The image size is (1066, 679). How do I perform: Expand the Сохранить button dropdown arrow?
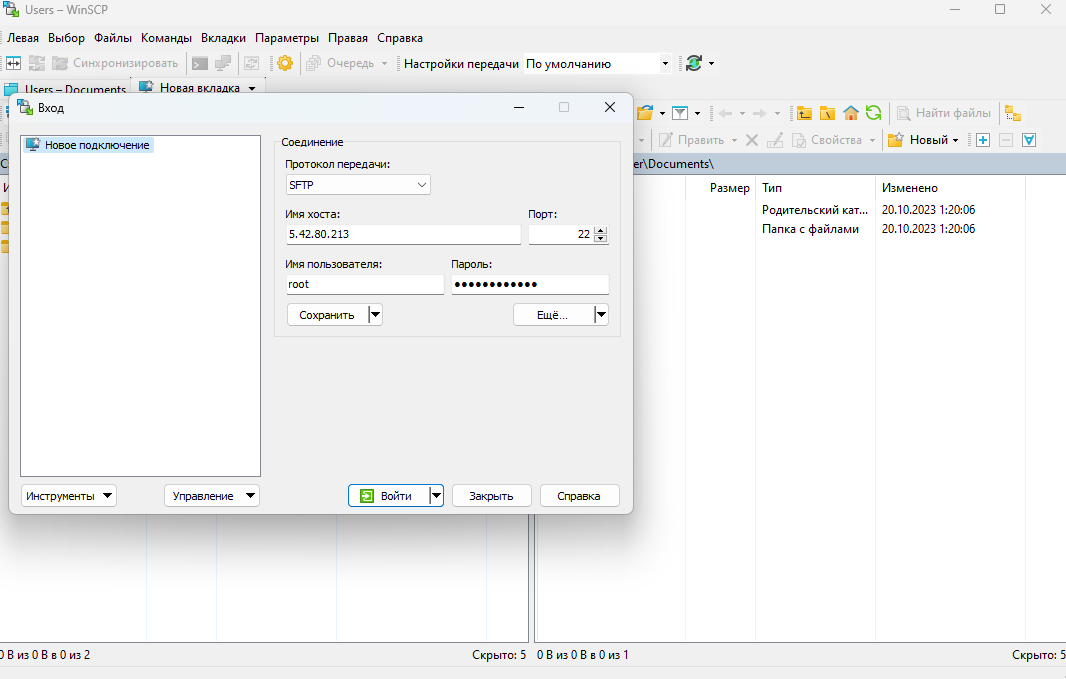point(375,315)
